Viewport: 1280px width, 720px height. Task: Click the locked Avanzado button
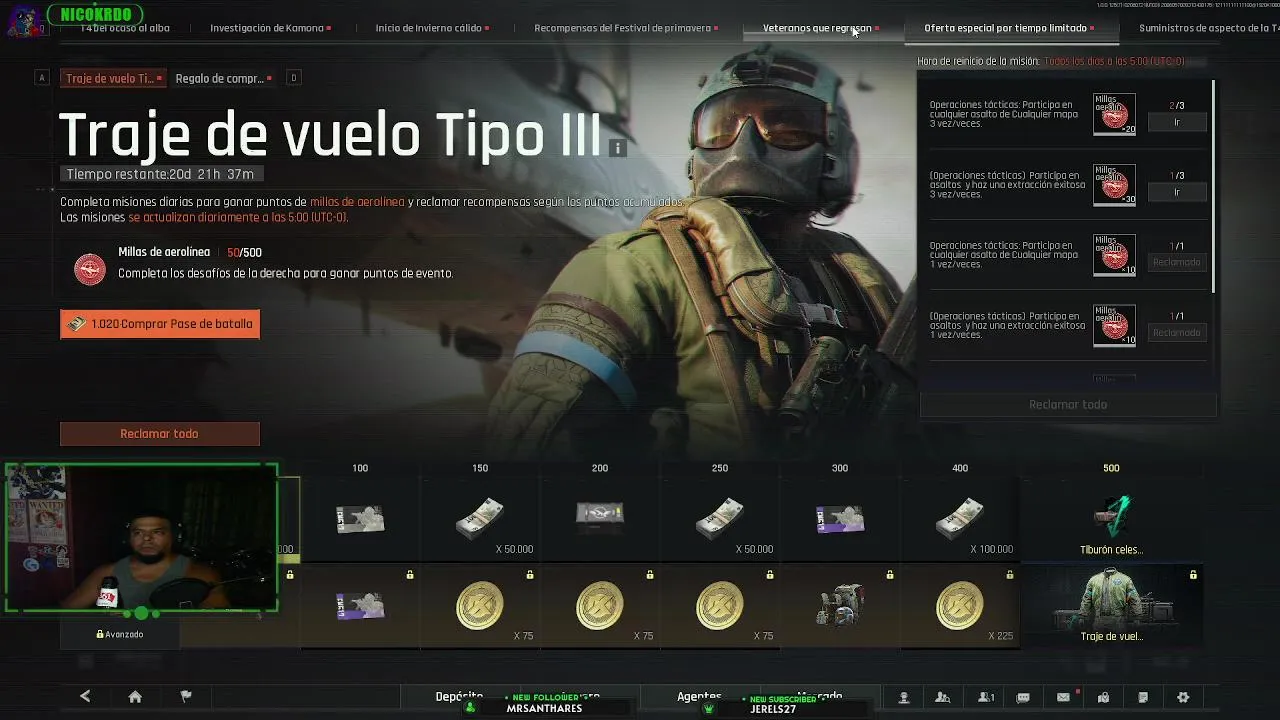pyautogui.click(x=120, y=634)
